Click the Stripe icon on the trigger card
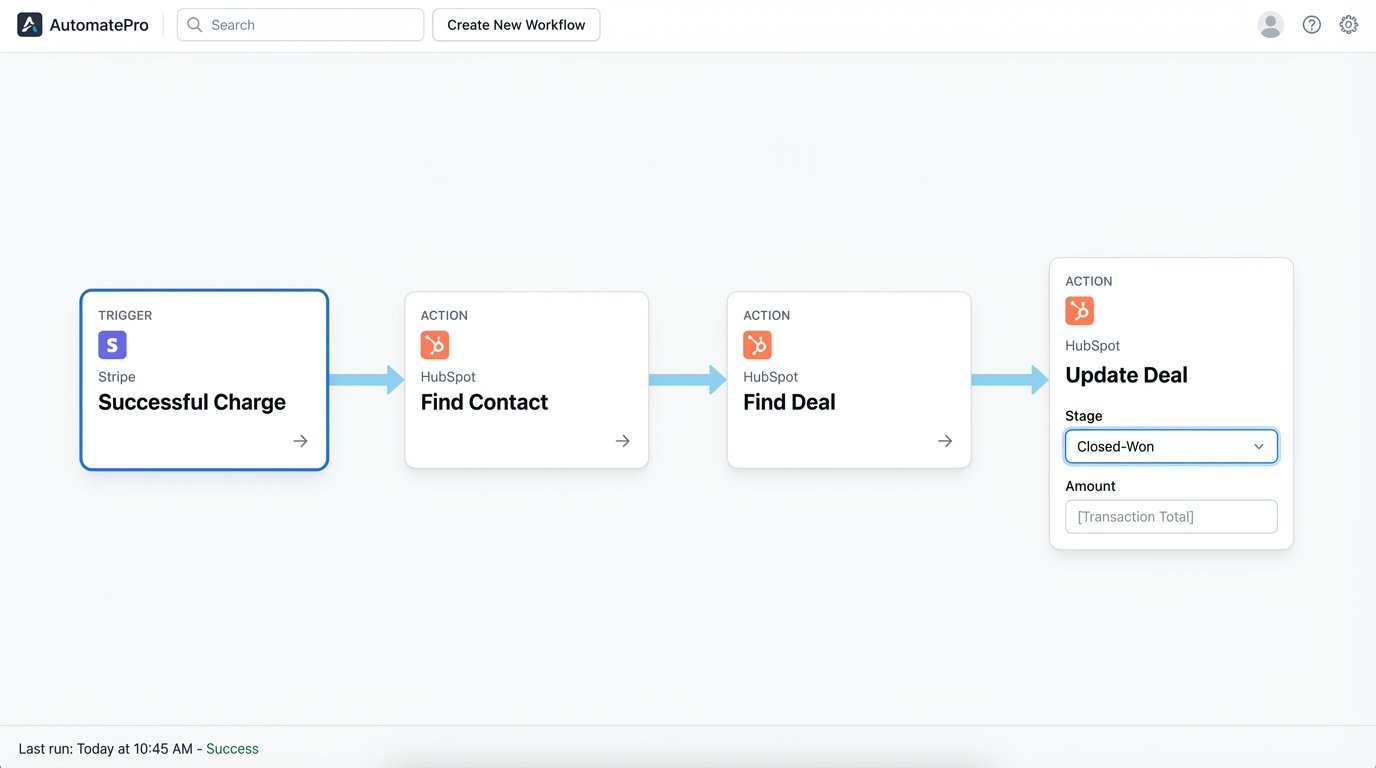 [x=112, y=344]
